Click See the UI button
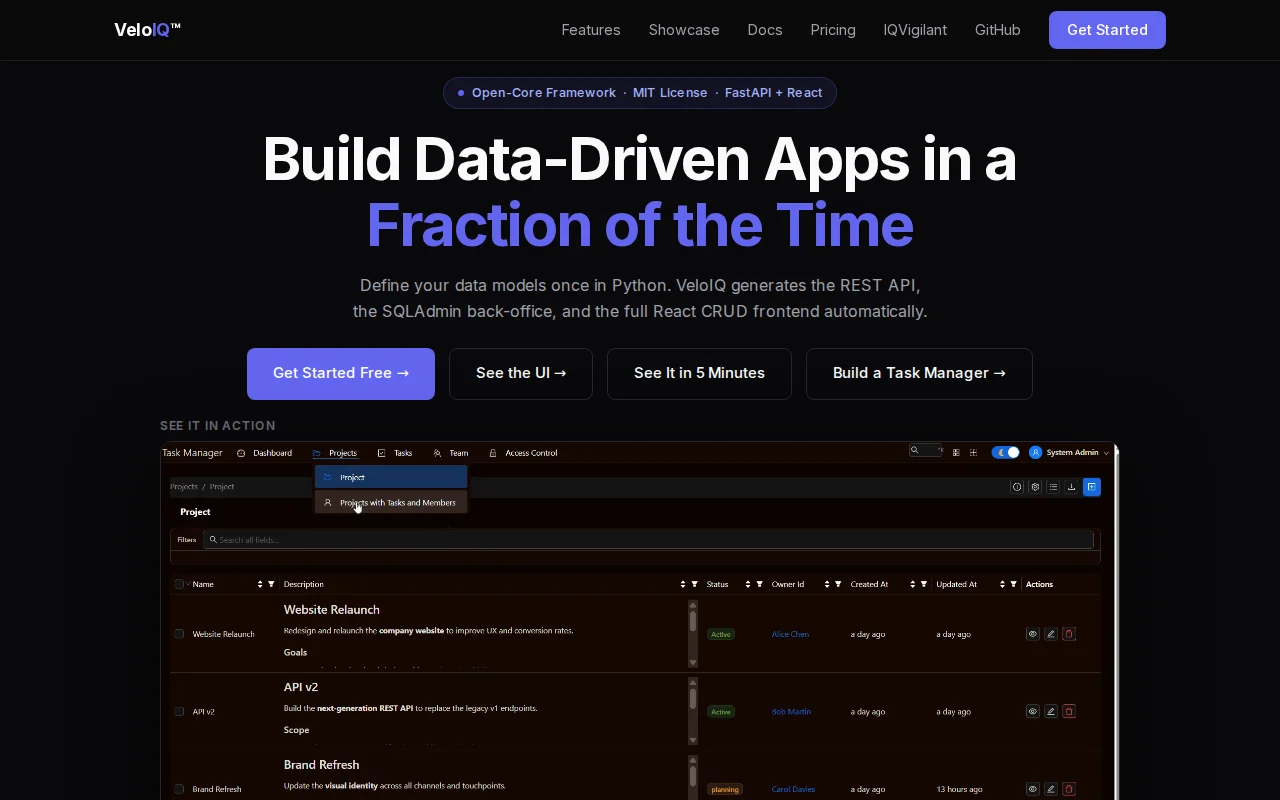This screenshot has height=800, width=1280. point(521,373)
